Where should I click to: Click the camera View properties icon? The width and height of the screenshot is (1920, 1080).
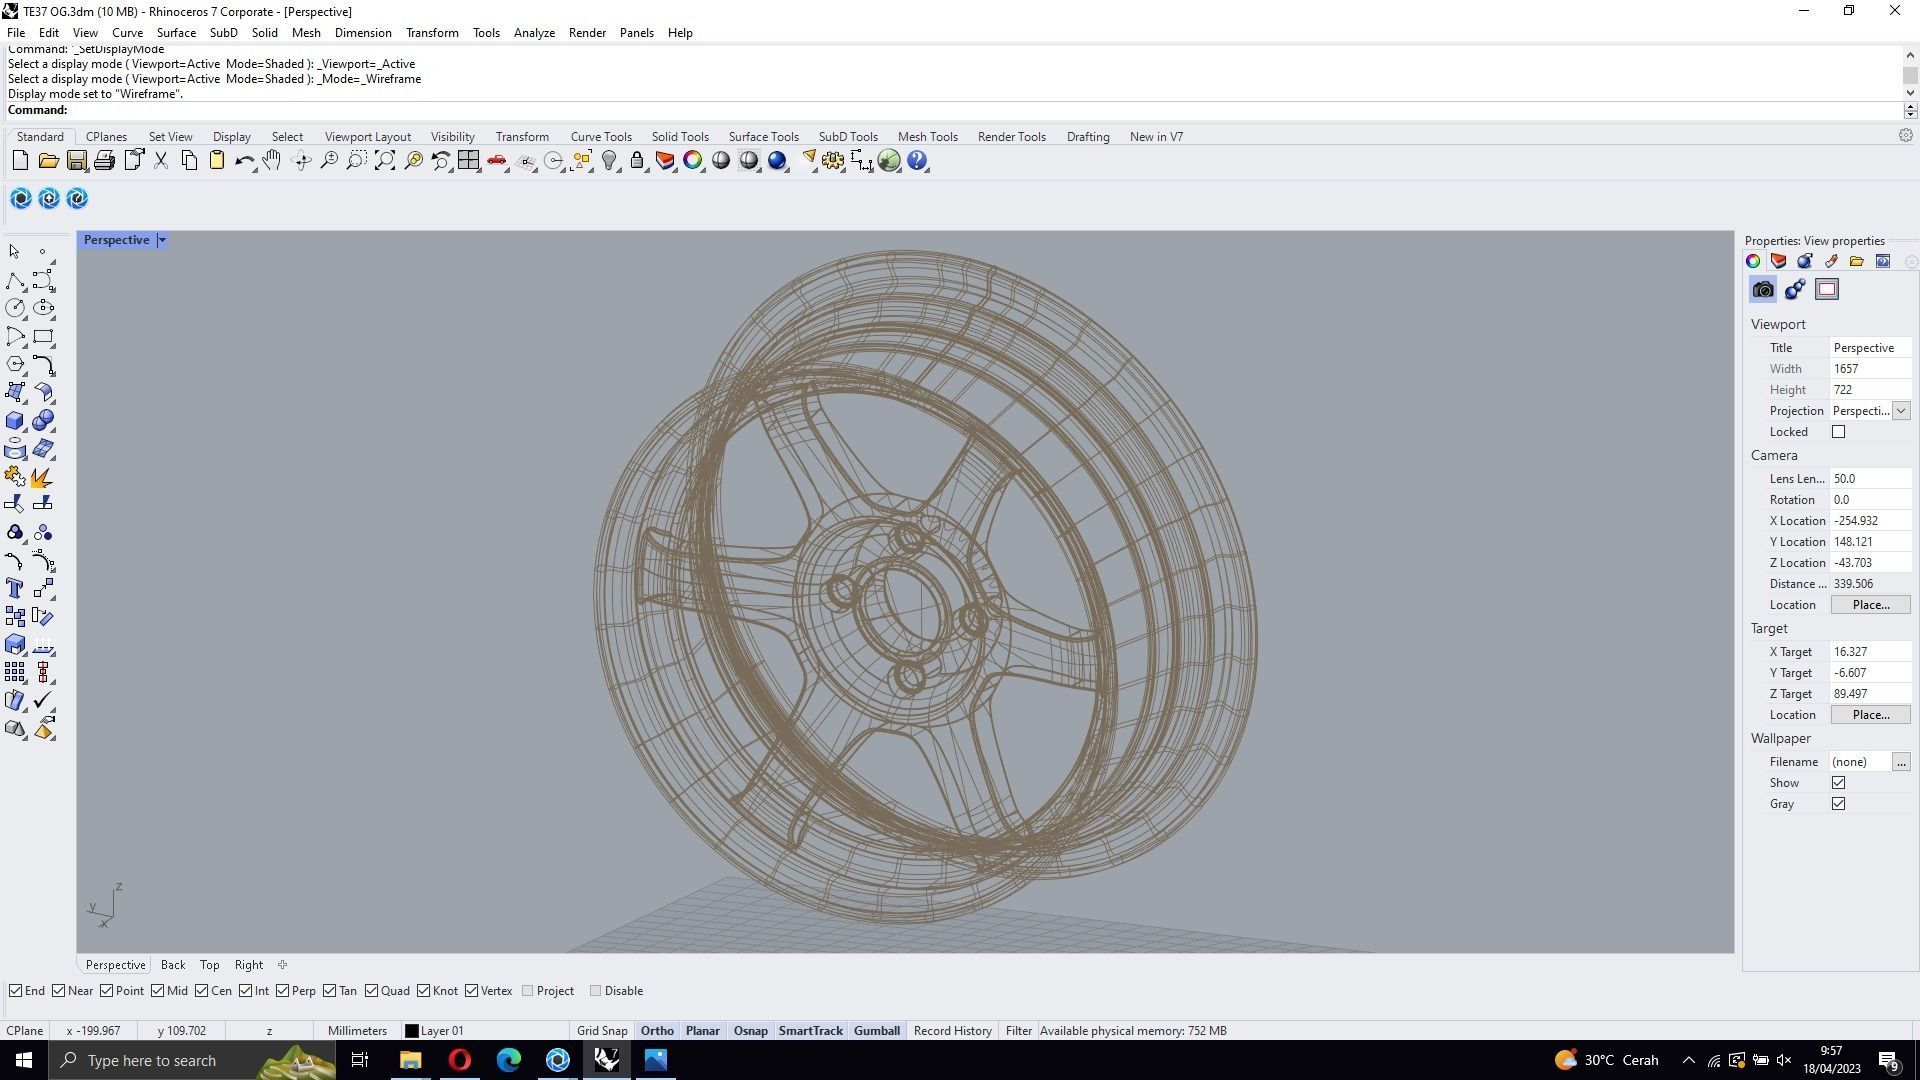(1763, 290)
